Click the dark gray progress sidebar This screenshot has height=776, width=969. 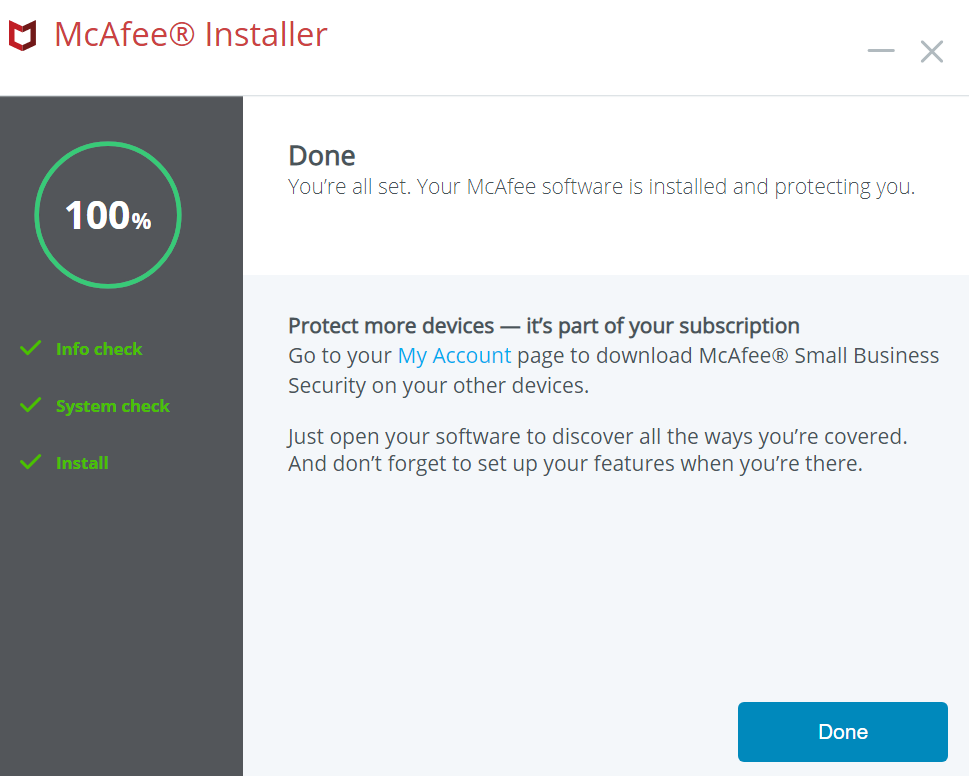tap(121, 600)
